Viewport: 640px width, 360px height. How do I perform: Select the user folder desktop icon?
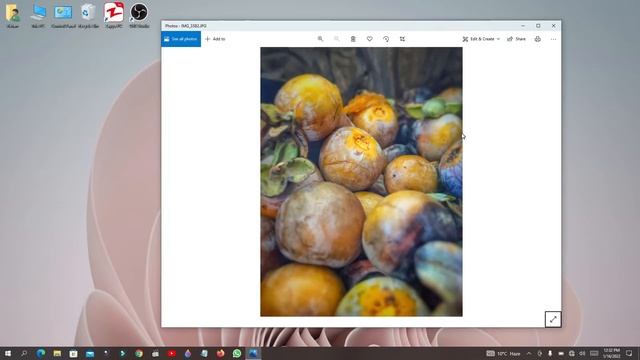tap(13, 16)
